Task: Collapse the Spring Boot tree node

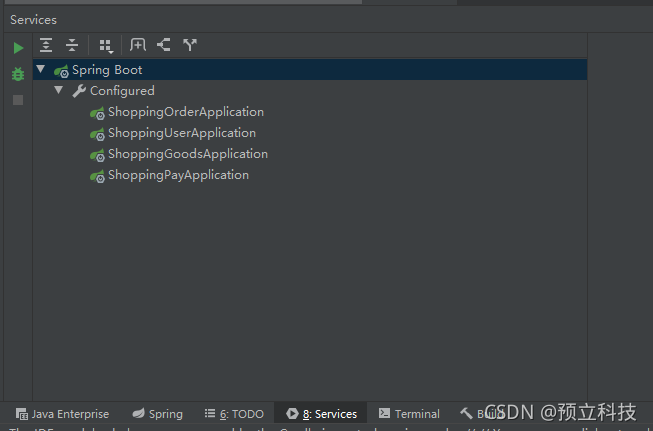Action: click(x=40, y=69)
